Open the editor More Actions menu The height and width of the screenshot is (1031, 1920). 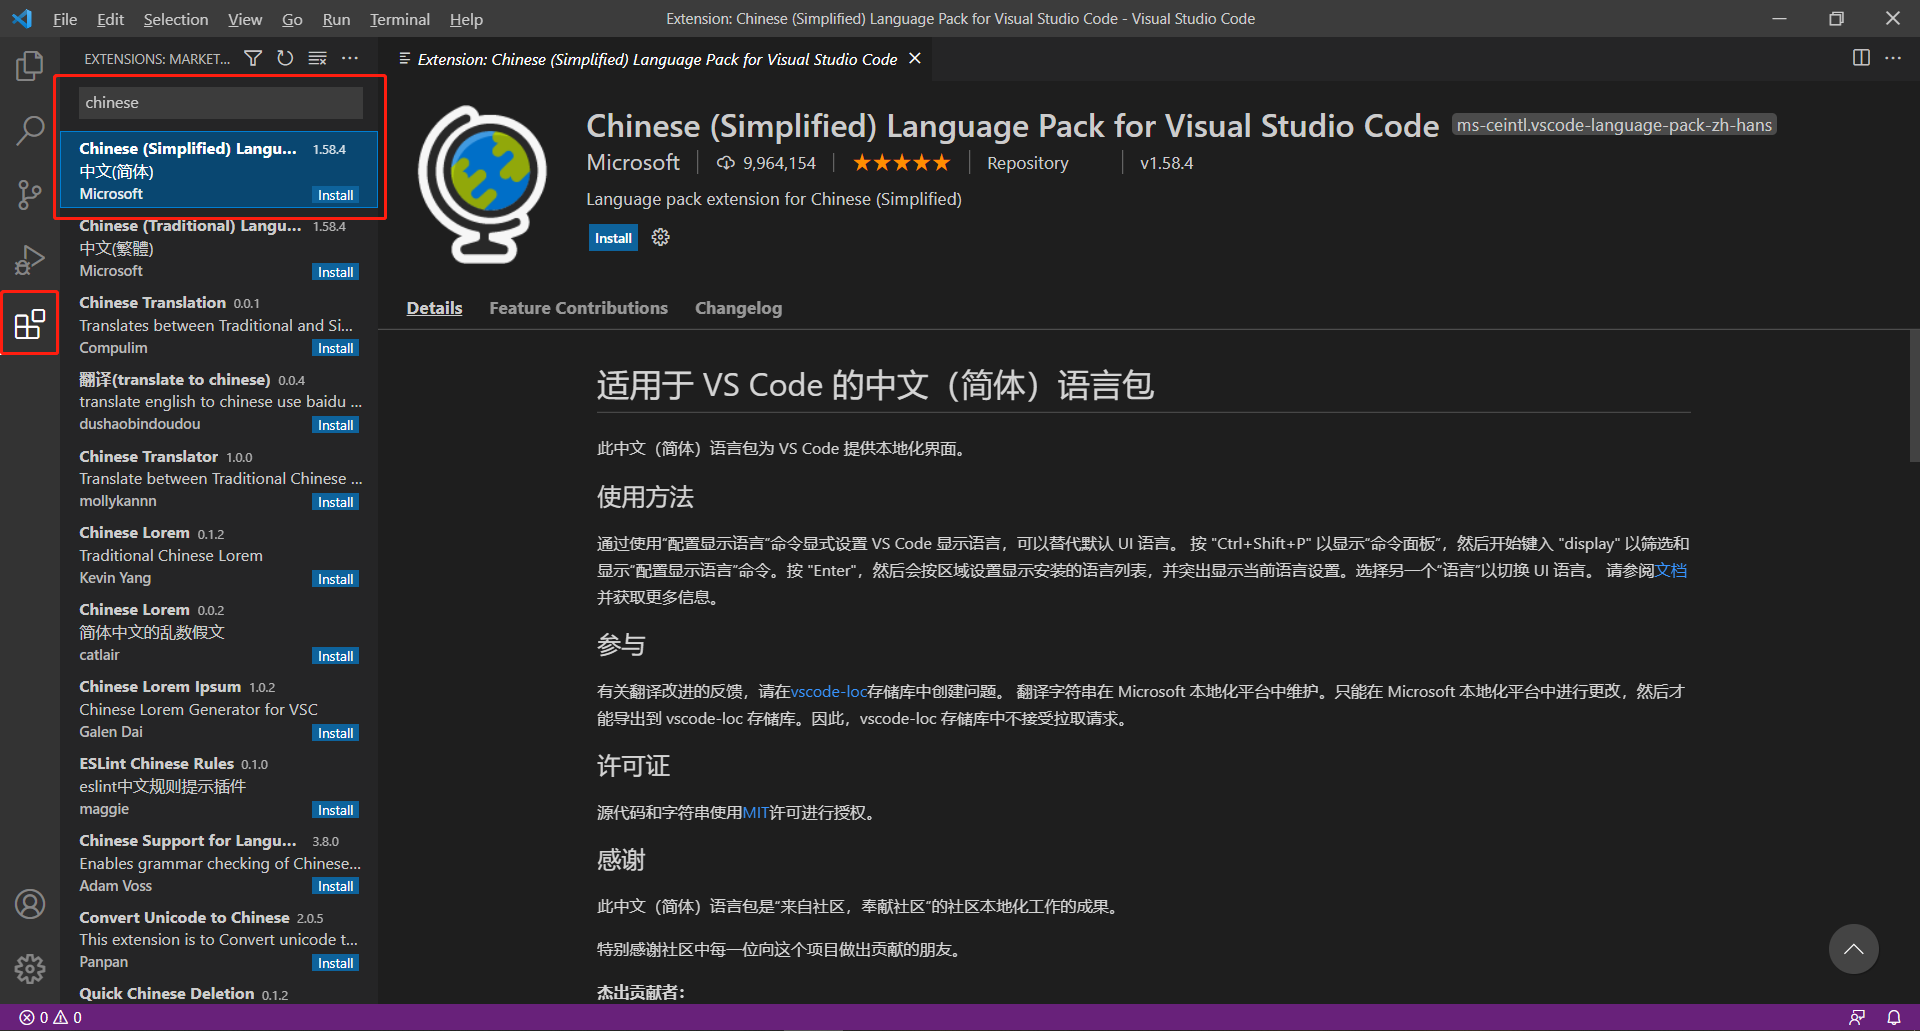[x=1893, y=58]
